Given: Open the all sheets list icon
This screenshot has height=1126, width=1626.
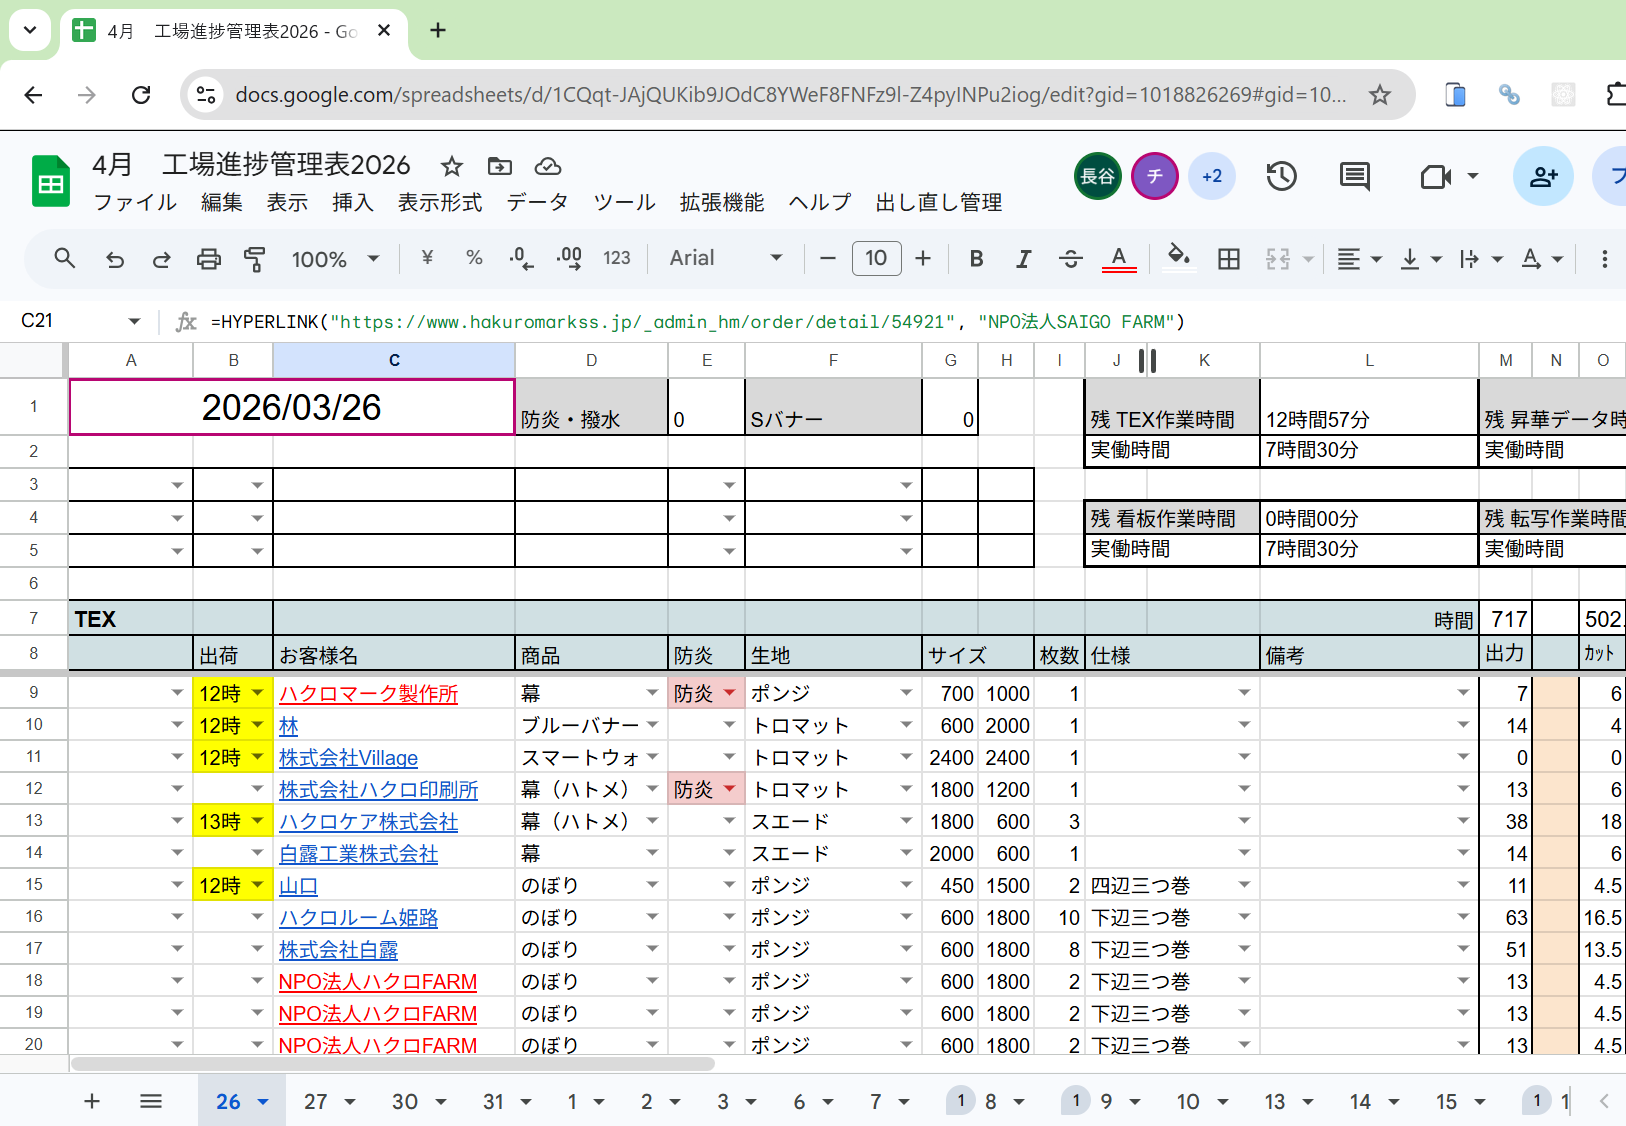Looking at the screenshot, I should coord(151,1101).
